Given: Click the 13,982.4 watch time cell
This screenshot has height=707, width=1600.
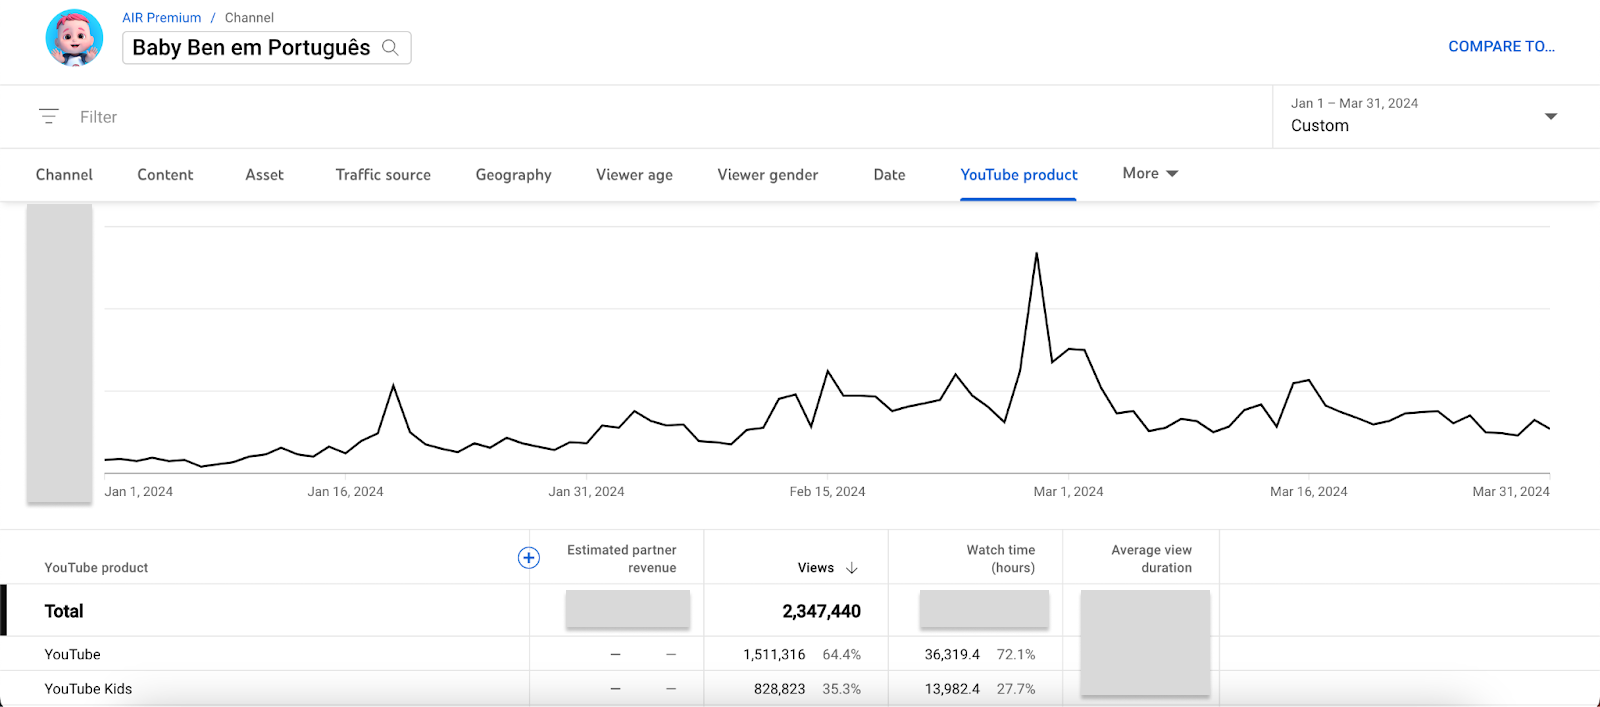Looking at the screenshot, I should [952, 689].
